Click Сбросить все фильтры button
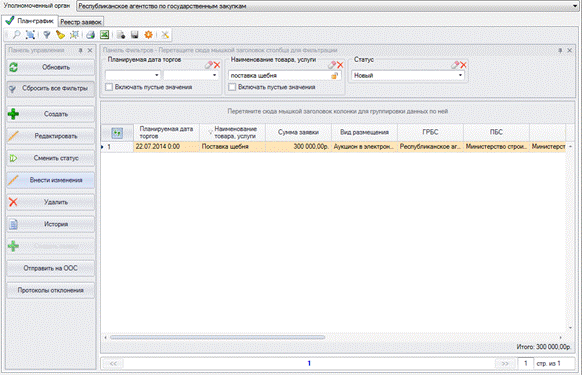Viewport: 582px width, 375px height. [50, 88]
